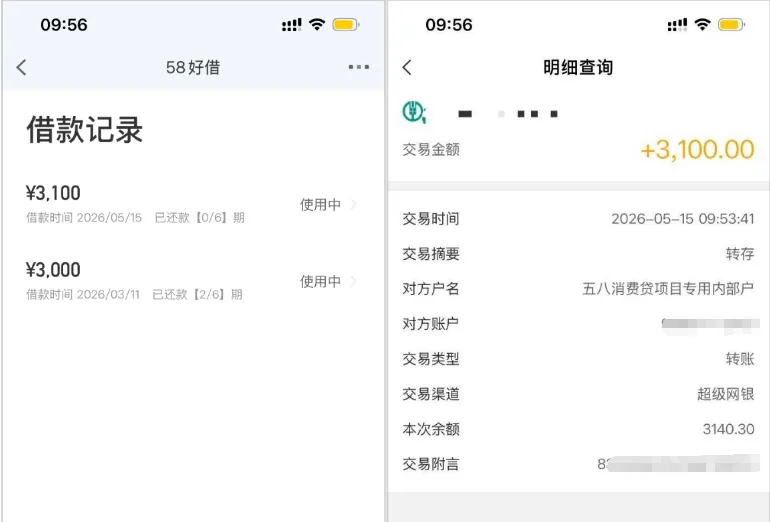This screenshot has width=770, height=522.
Task: Tap the 交易附言 label
Action: click(x=431, y=464)
